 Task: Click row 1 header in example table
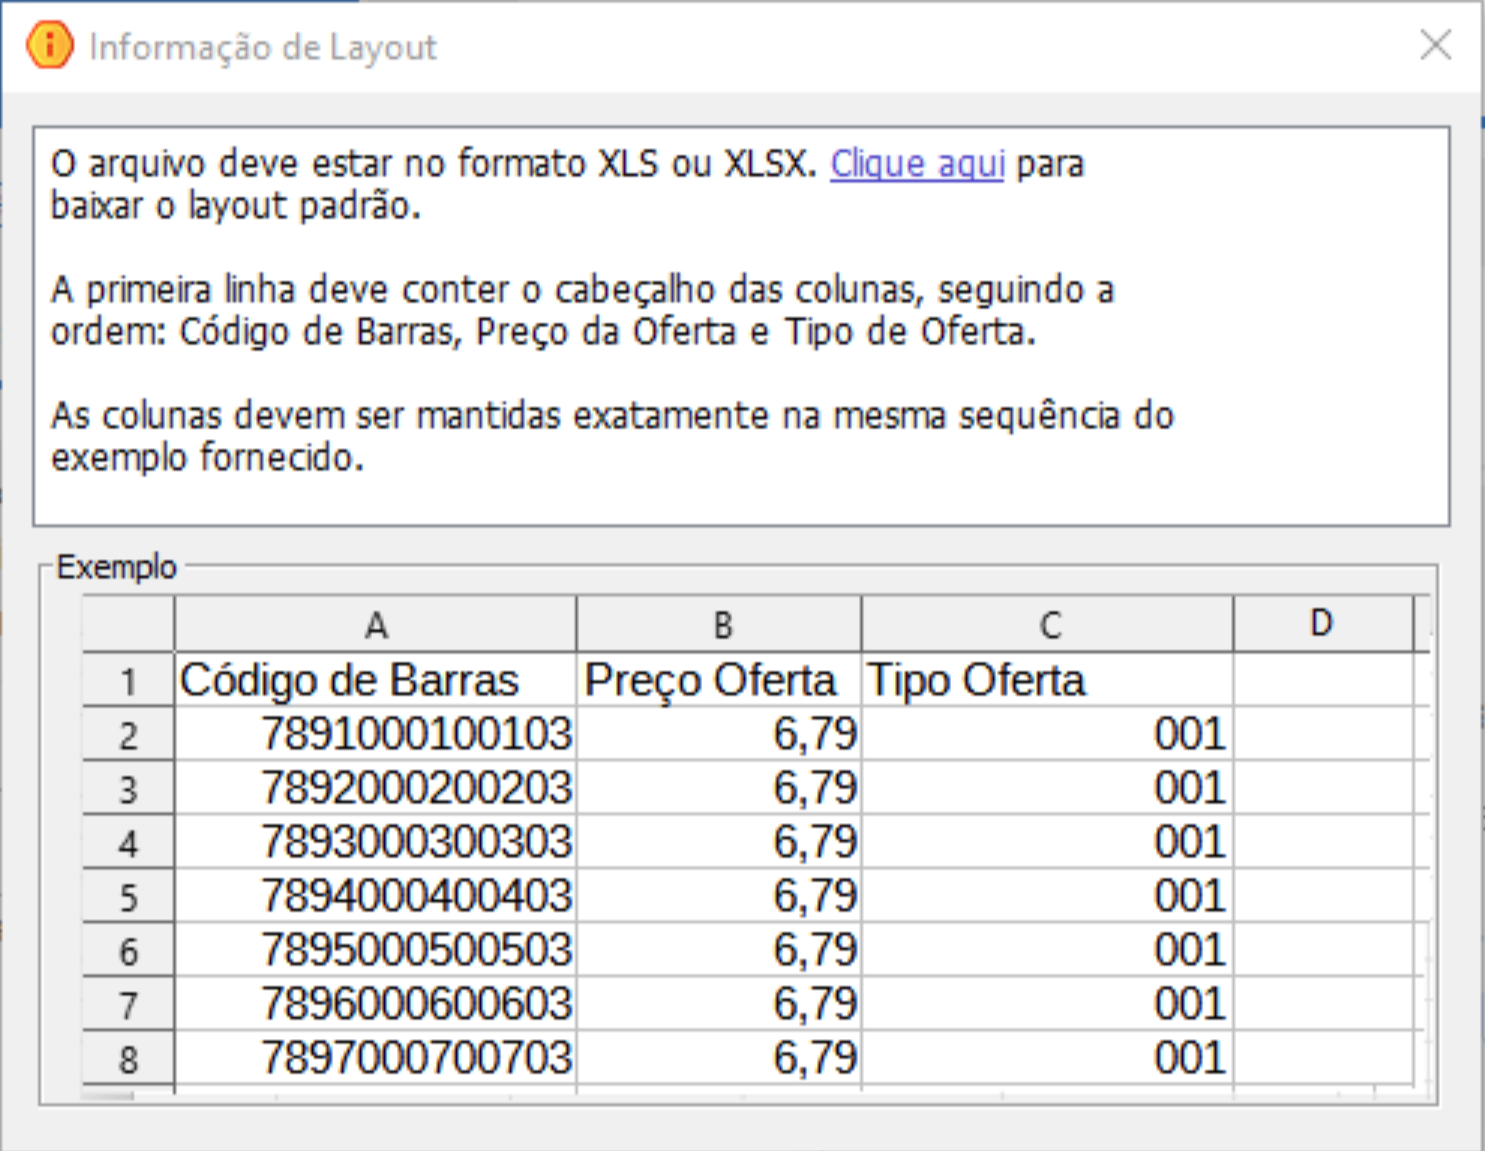click(128, 682)
